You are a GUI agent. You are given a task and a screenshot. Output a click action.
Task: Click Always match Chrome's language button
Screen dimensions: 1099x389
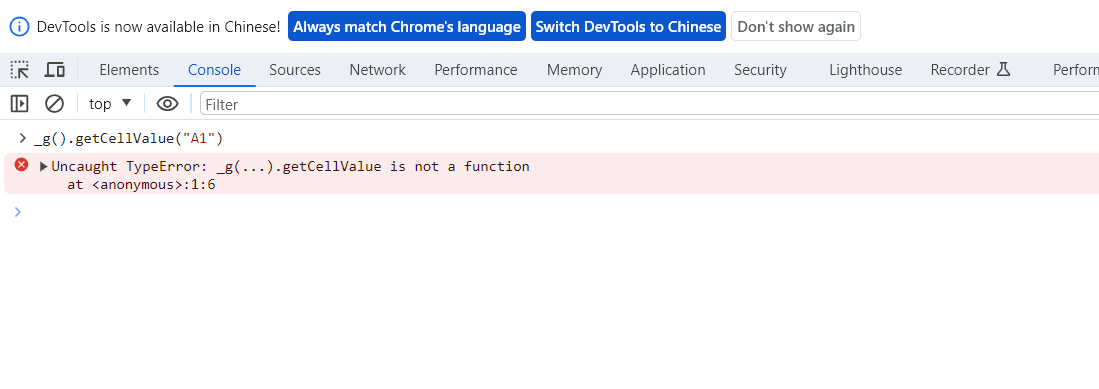tap(407, 27)
